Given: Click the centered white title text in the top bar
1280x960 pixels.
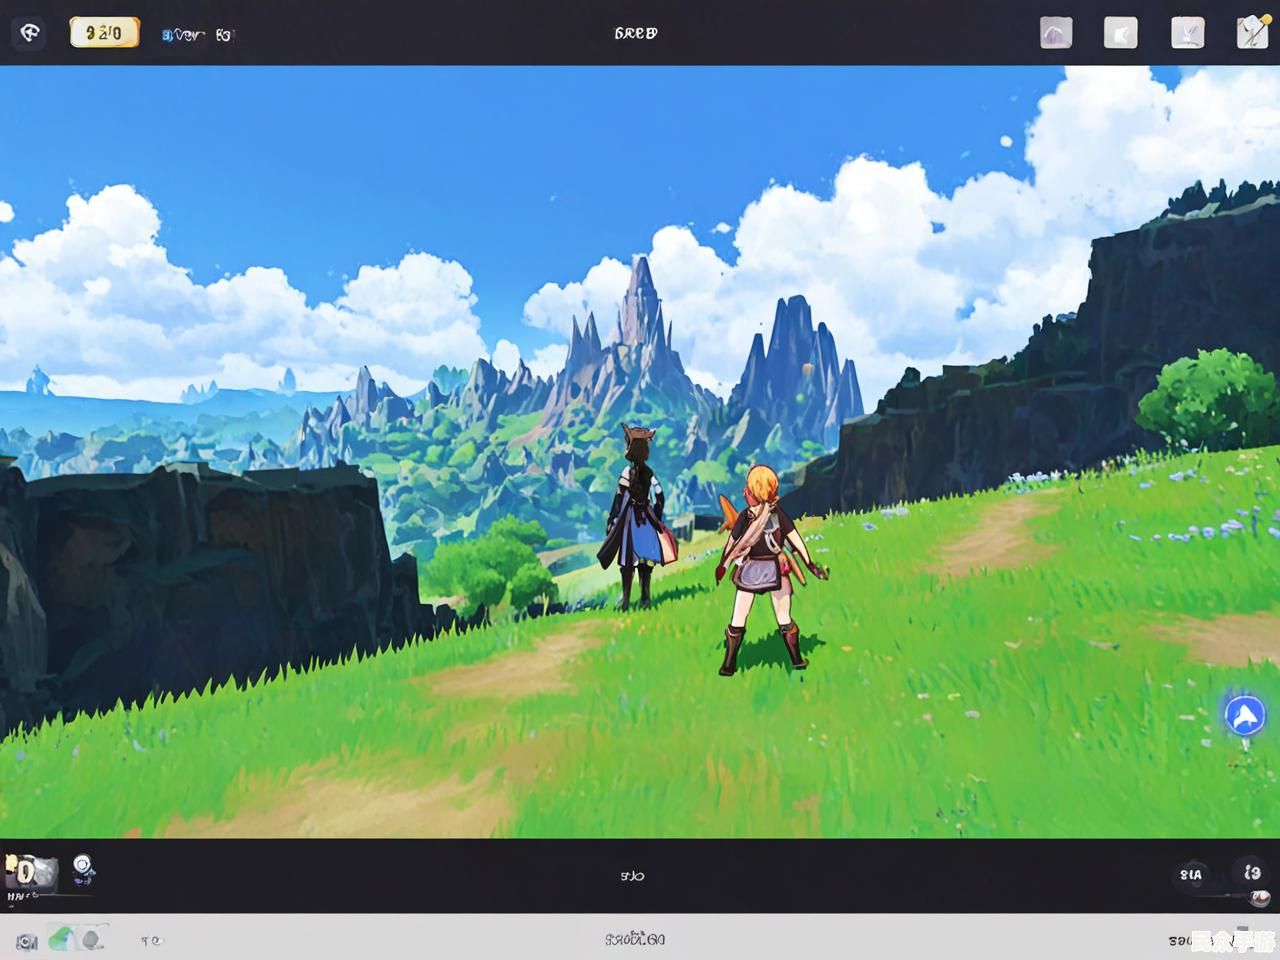Looking at the screenshot, I should [636, 33].
